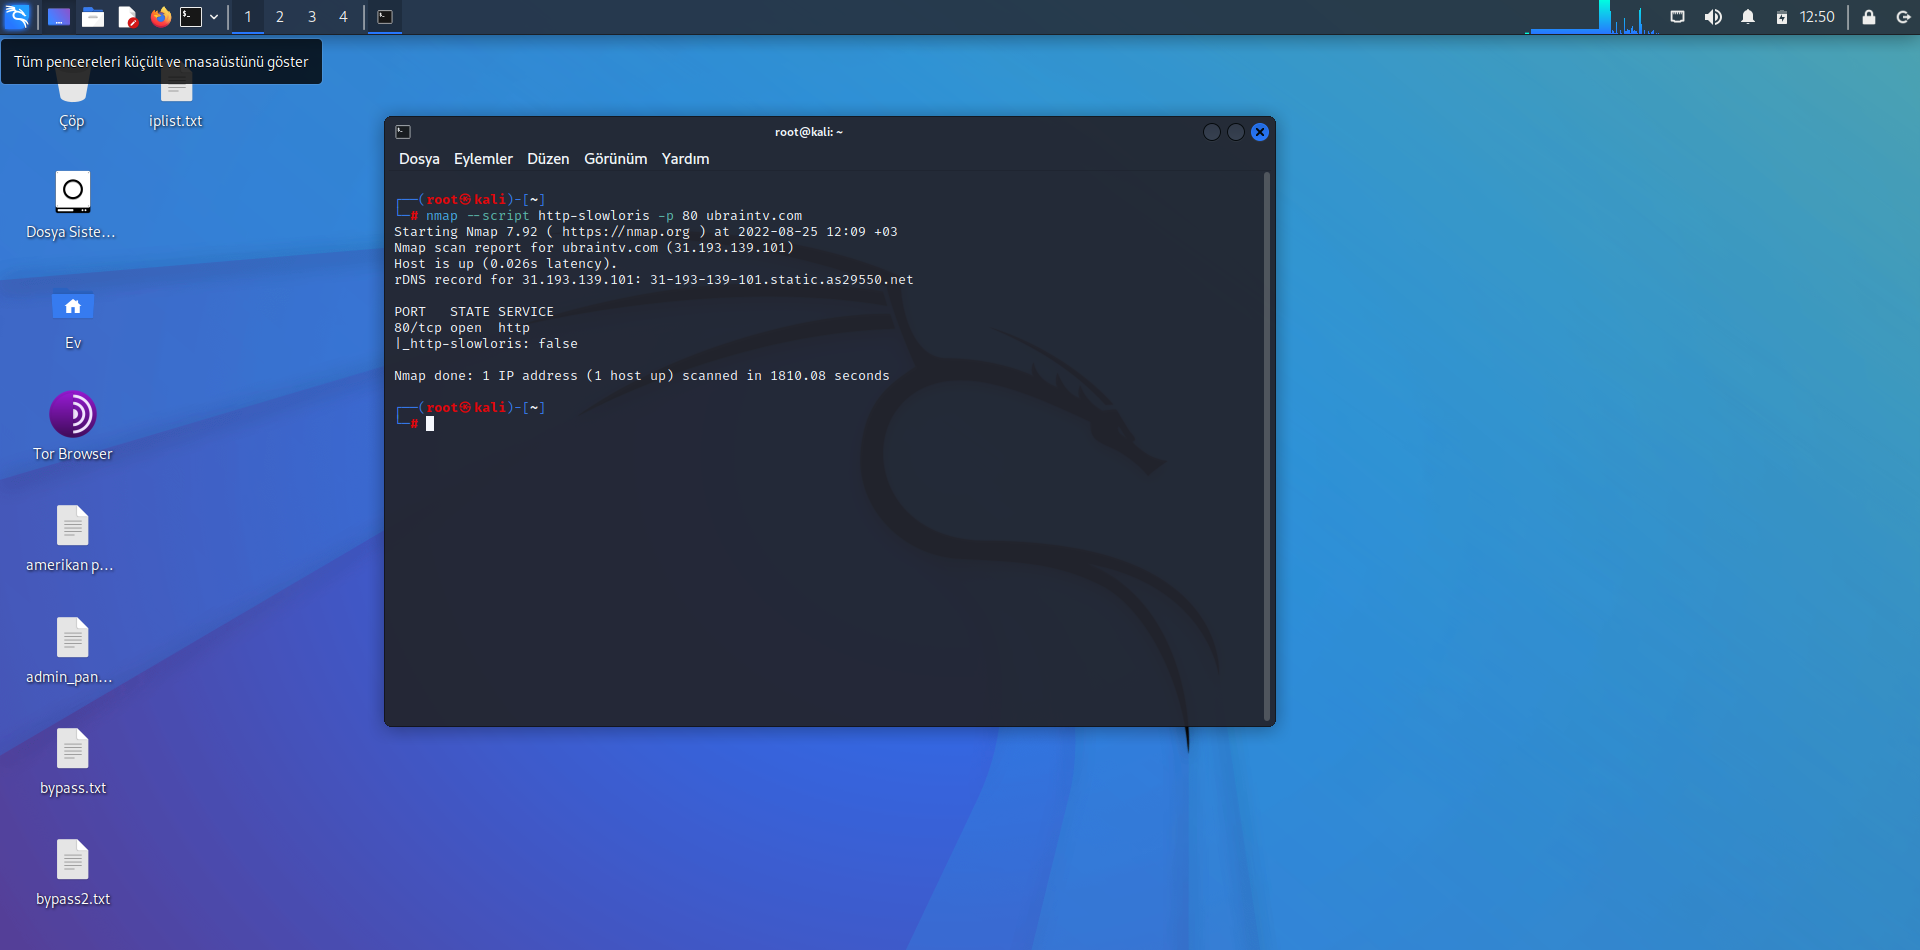Open the Düzen menu

point(548,159)
